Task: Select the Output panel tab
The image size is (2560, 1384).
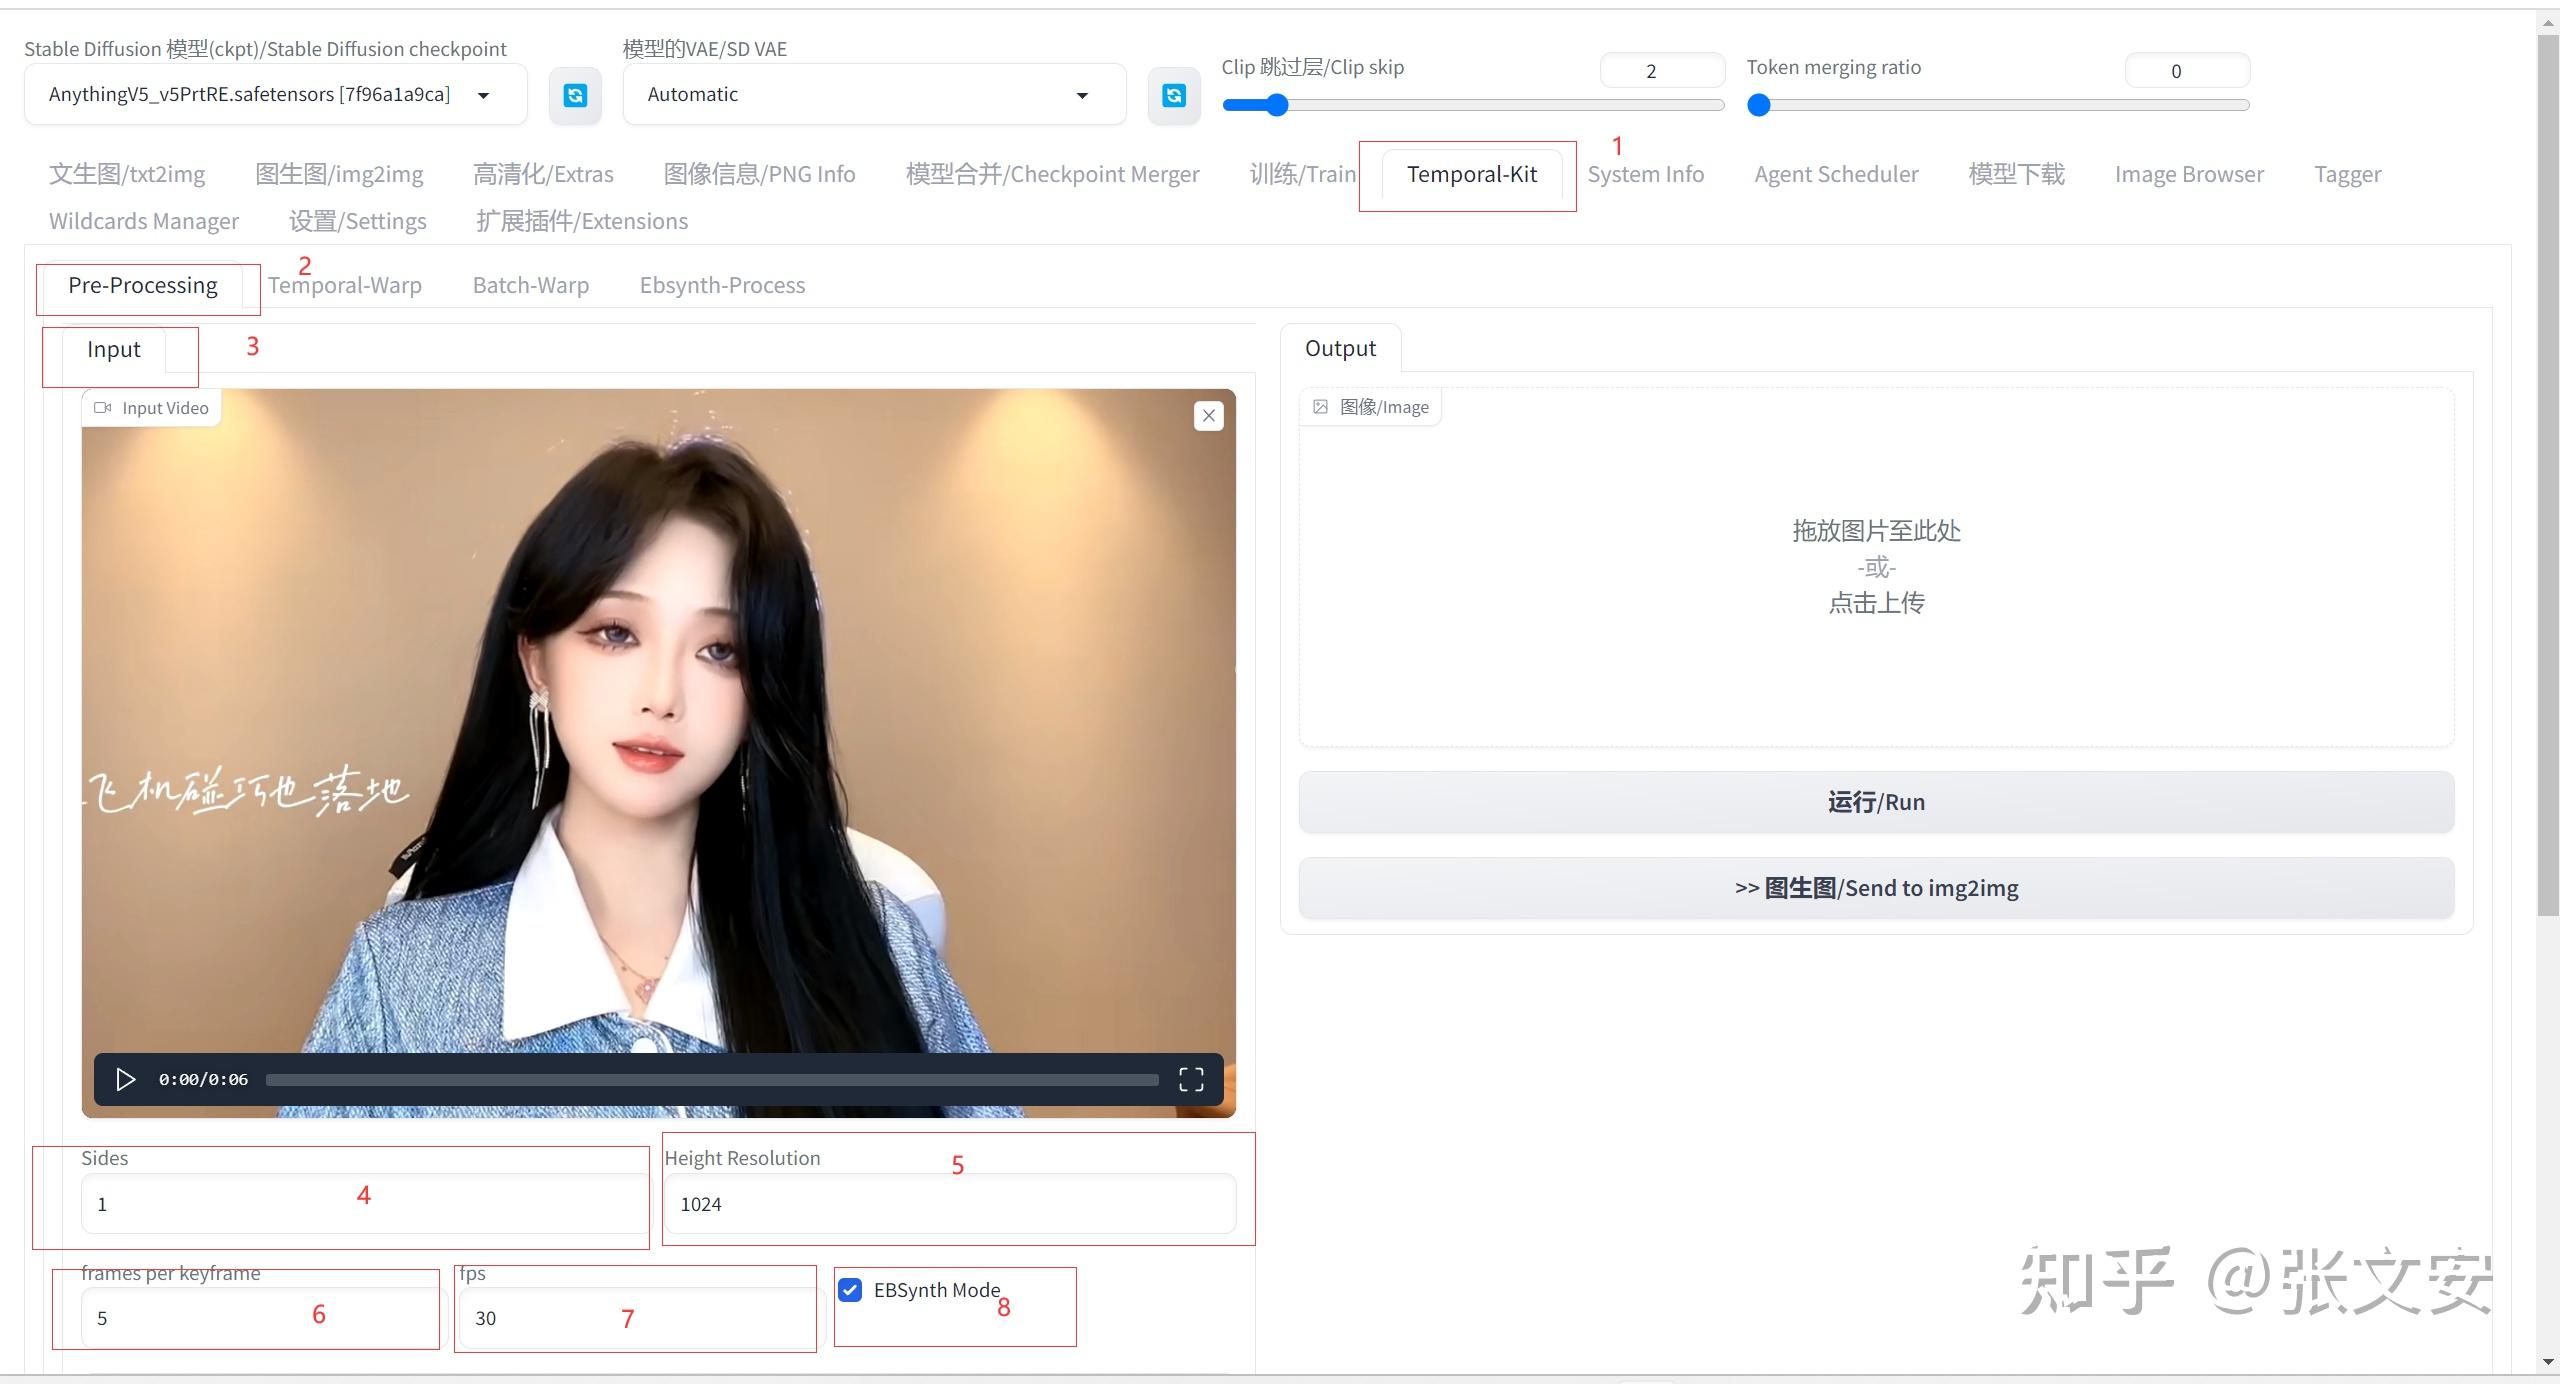Action: pos(1340,348)
